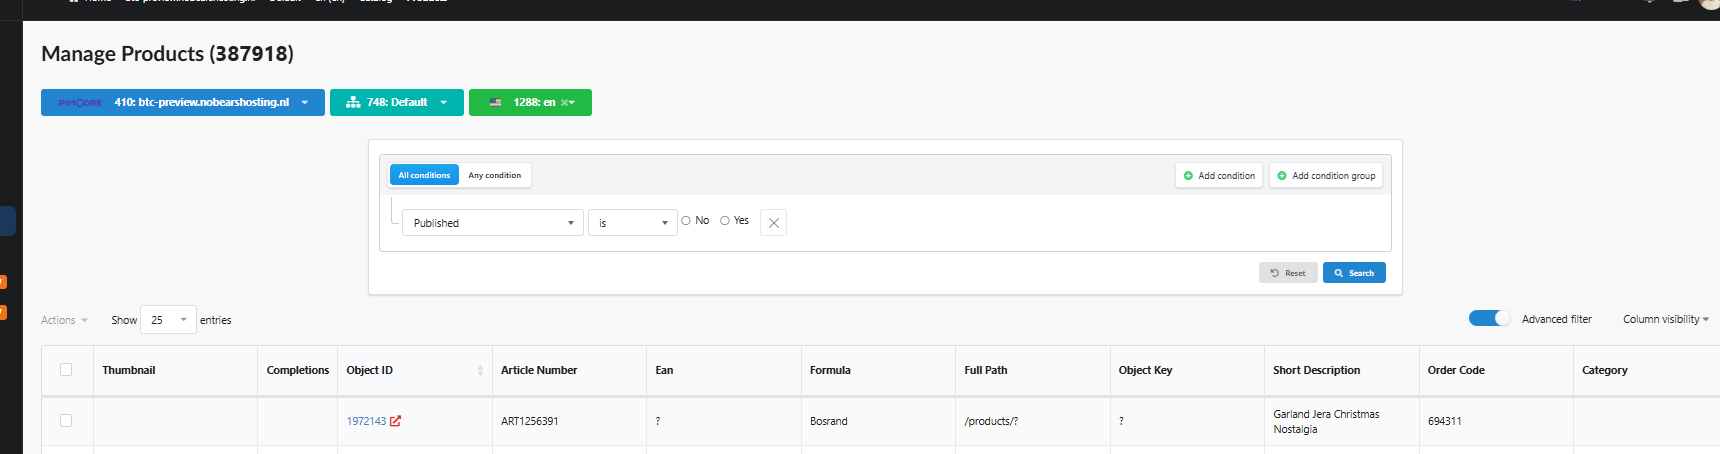Select the Yes radio button
1720x454 pixels.
click(x=725, y=221)
